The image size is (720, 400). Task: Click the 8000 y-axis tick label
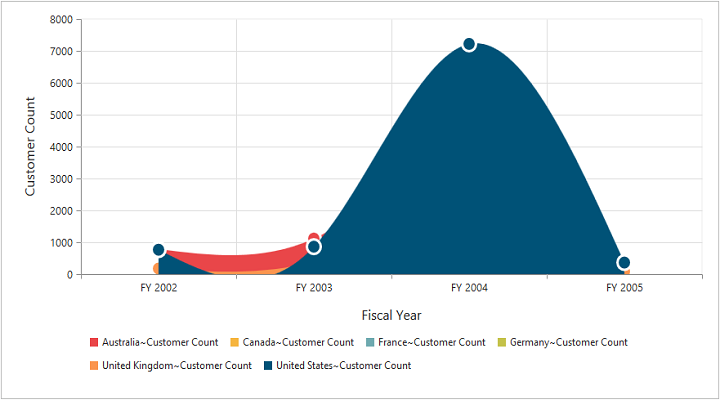(x=60, y=20)
